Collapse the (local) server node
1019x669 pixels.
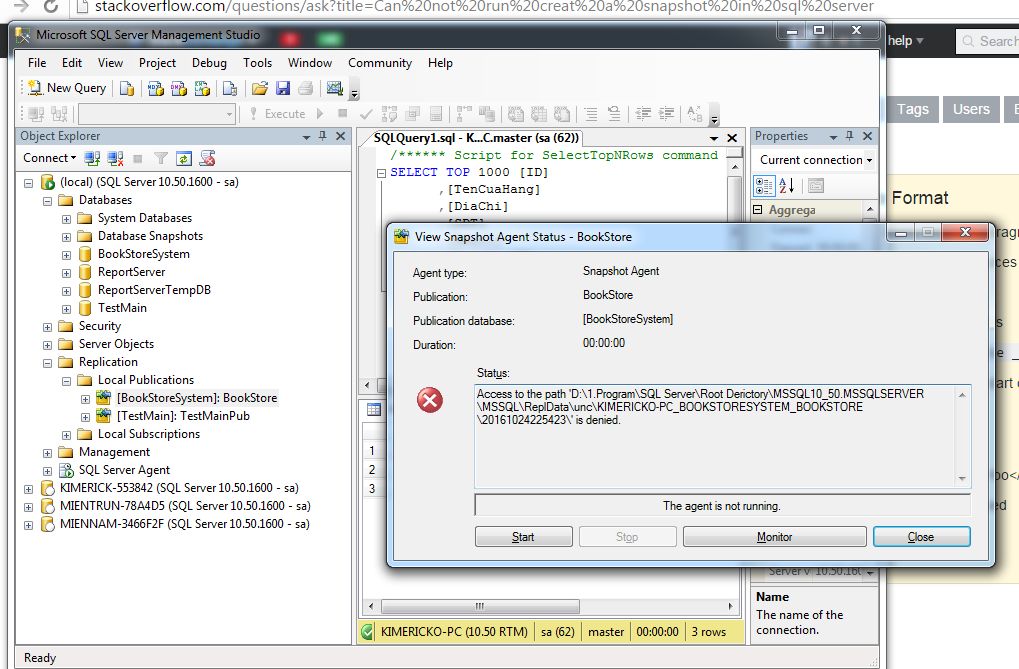click(29, 183)
